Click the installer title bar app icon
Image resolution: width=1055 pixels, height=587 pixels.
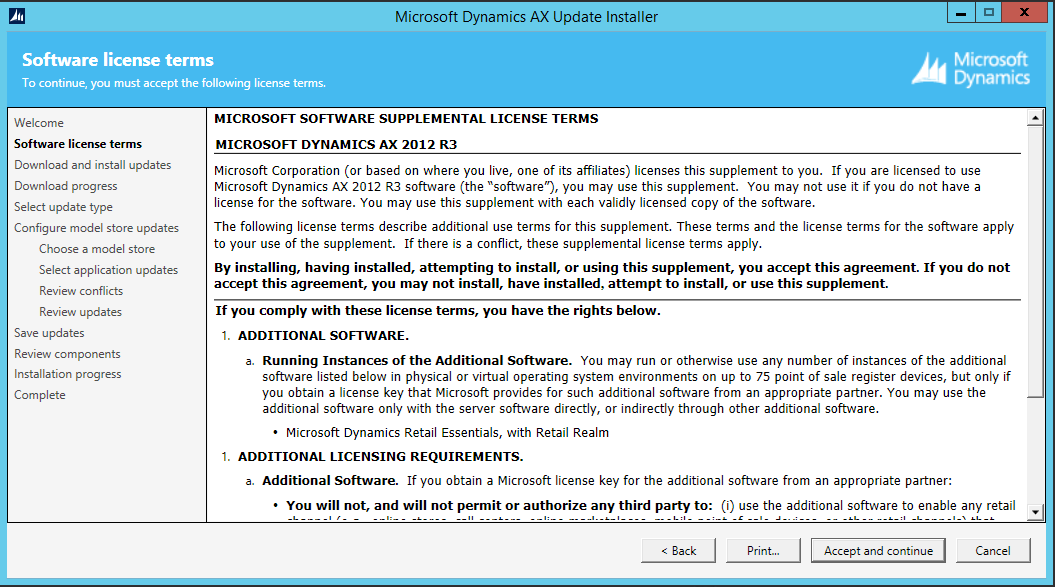click(x=17, y=15)
